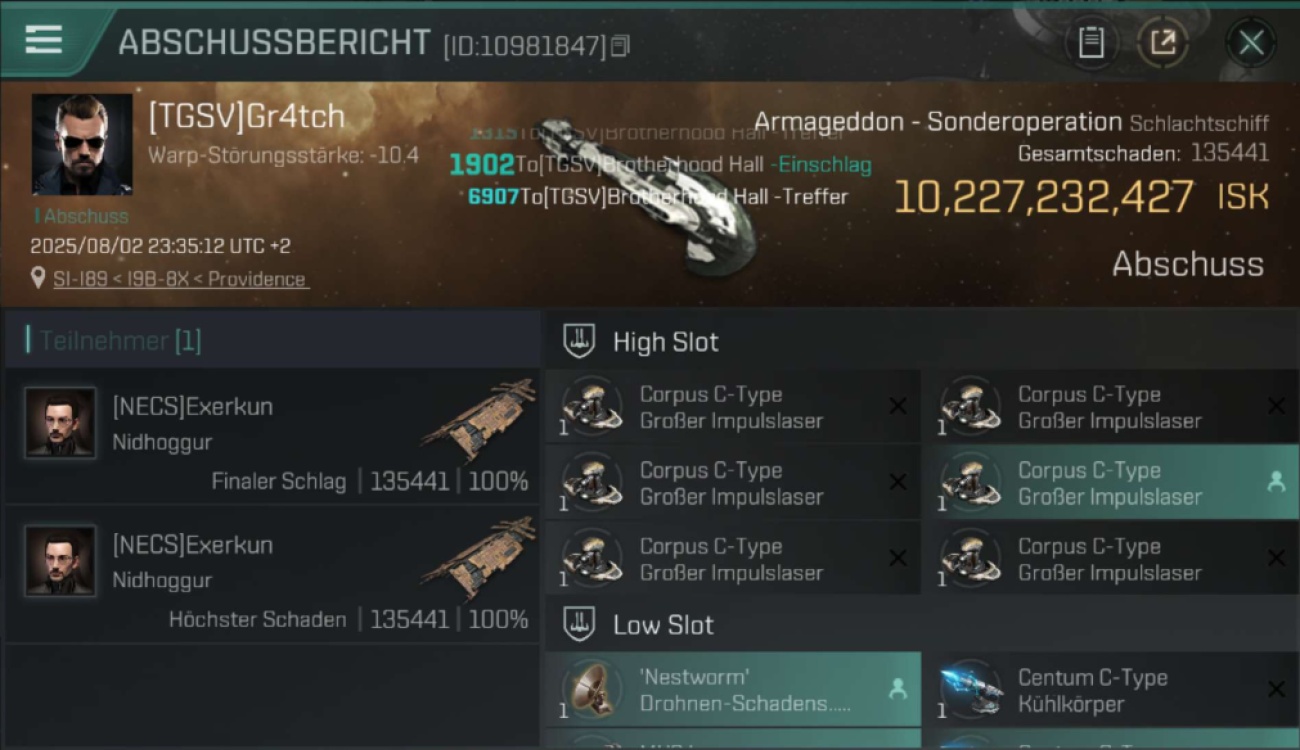The image size is (1300, 750).
Task: Click the 10,227,232,427 ISK value
Action: (x=1081, y=197)
